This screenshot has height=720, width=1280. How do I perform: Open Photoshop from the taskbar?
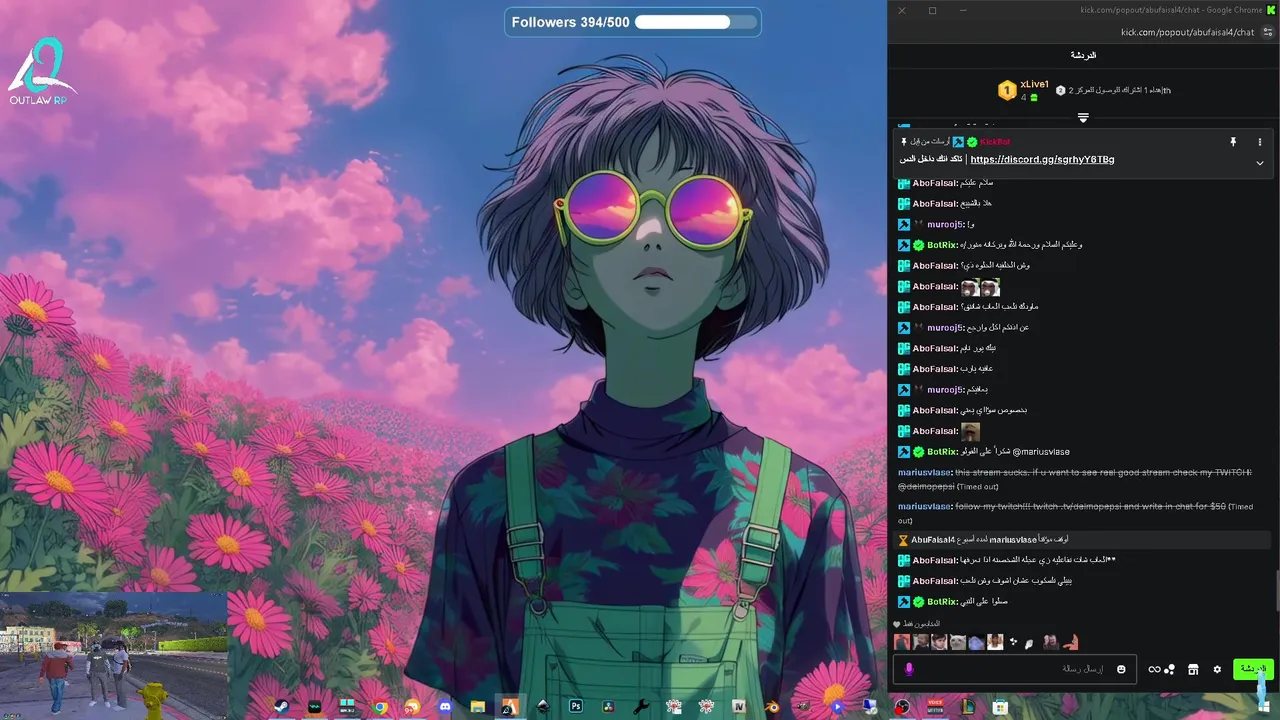[x=576, y=706]
